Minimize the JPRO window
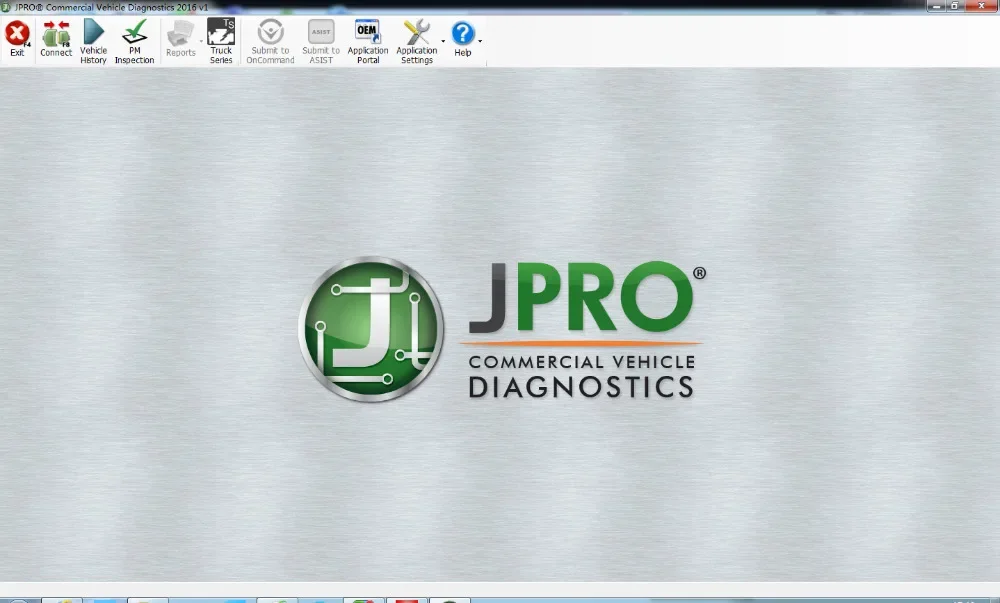This screenshot has width=1000, height=603. click(x=936, y=6)
